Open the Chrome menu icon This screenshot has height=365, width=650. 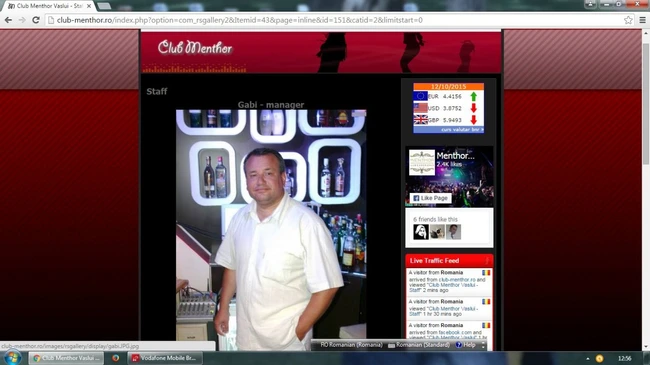click(x=642, y=20)
